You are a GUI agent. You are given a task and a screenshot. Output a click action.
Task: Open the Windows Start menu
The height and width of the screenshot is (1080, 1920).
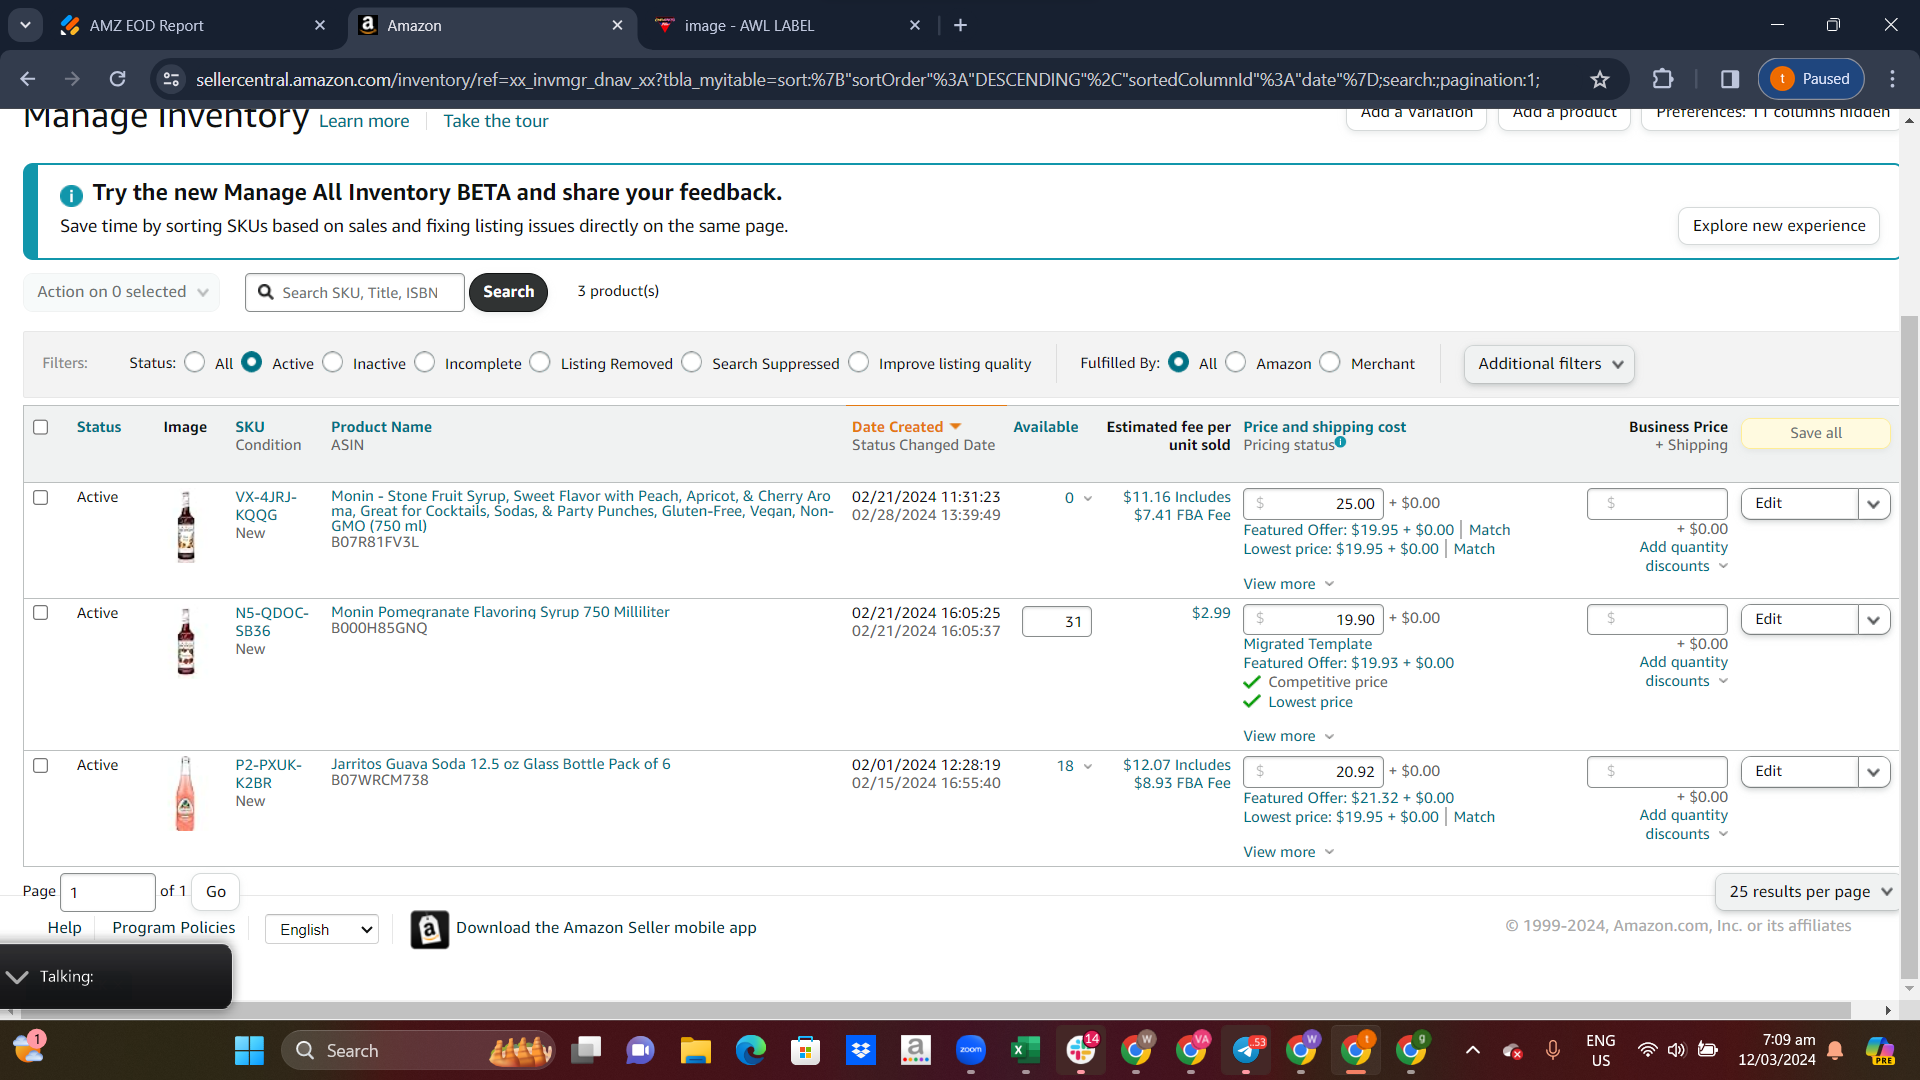(249, 1050)
